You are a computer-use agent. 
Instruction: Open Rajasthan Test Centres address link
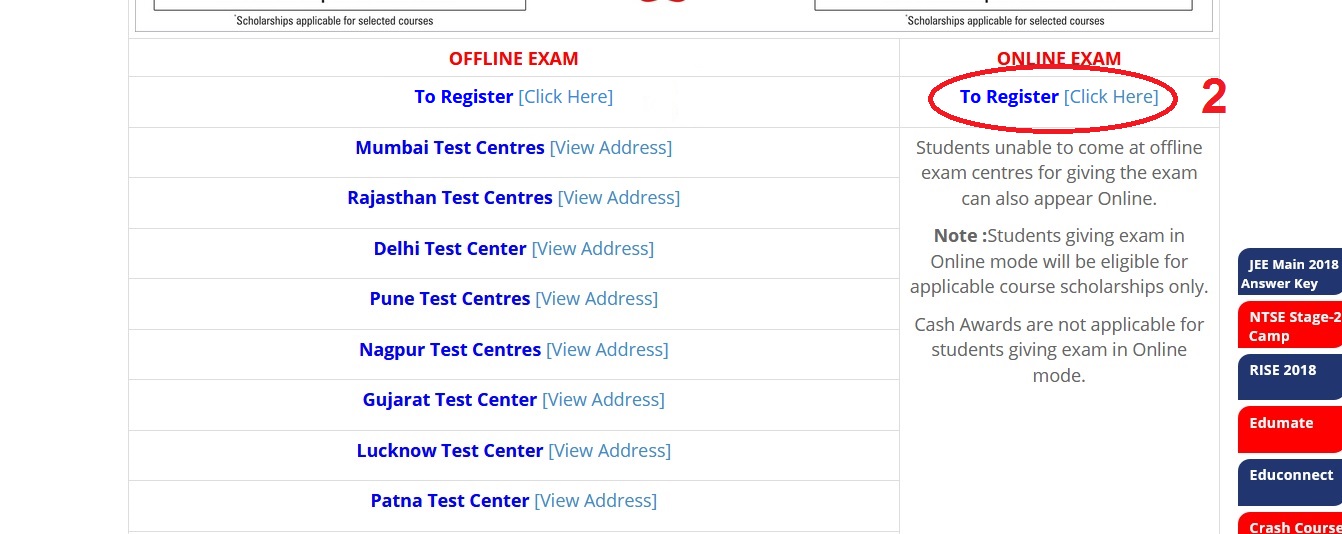[x=618, y=198]
